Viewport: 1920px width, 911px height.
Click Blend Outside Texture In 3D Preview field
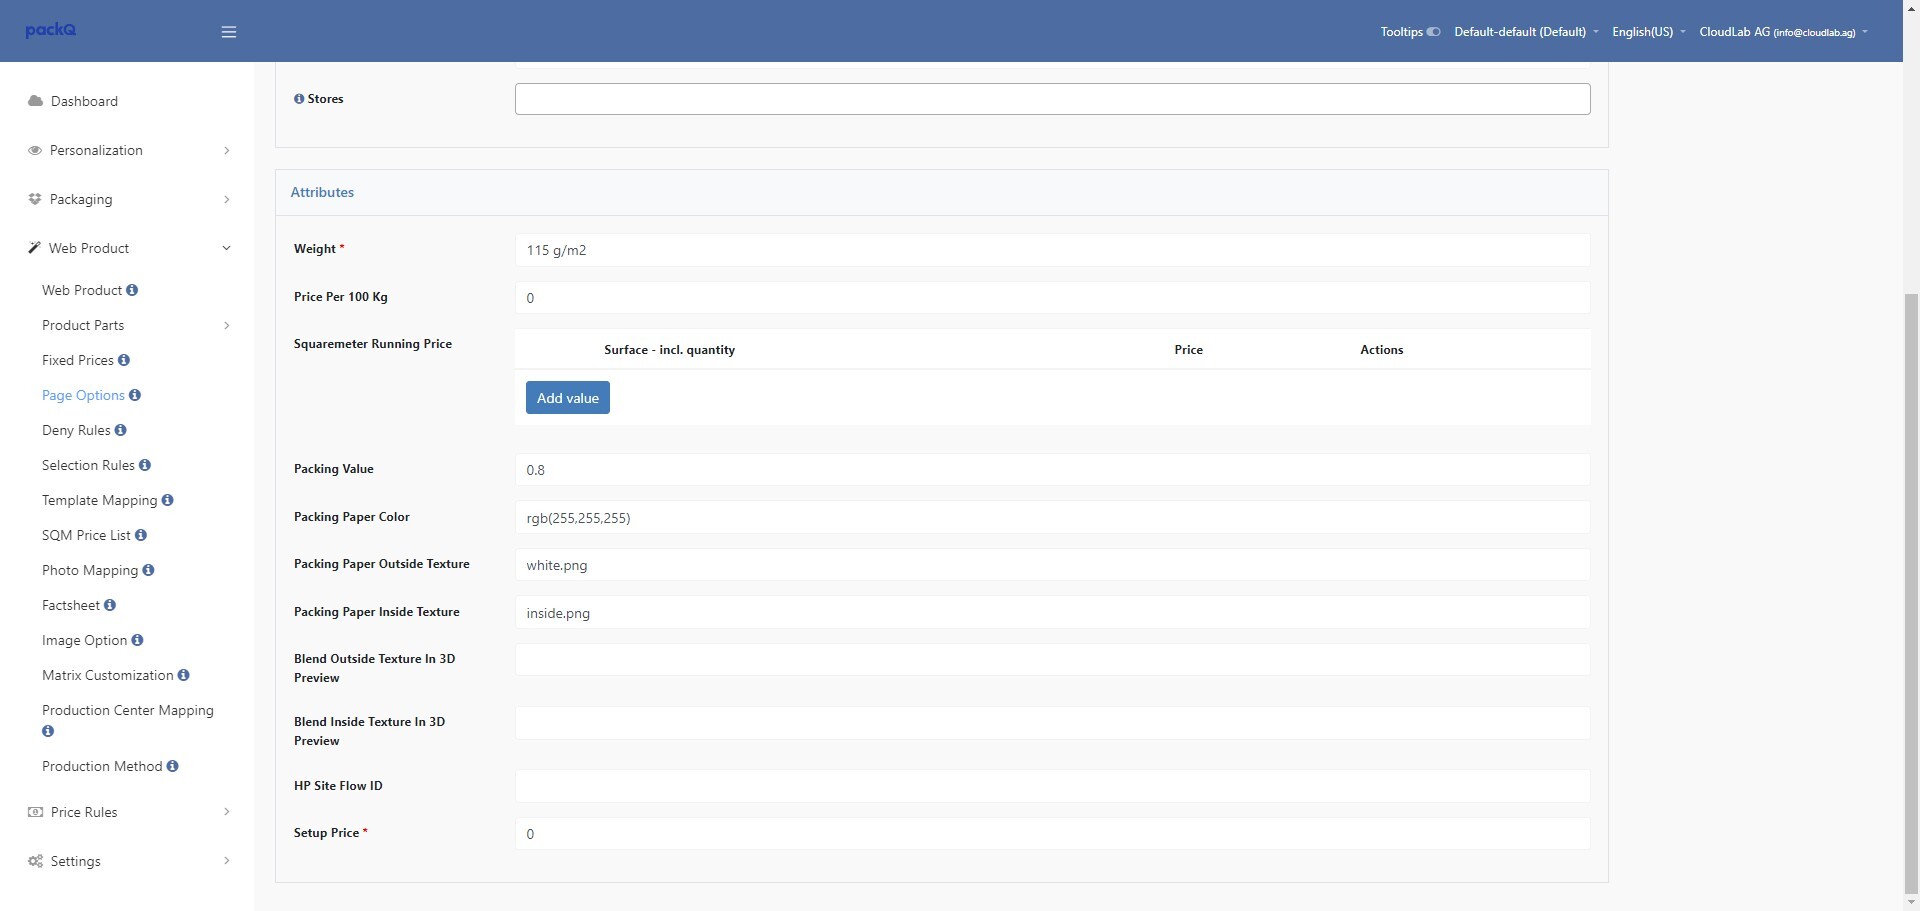click(x=1052, y=660)
